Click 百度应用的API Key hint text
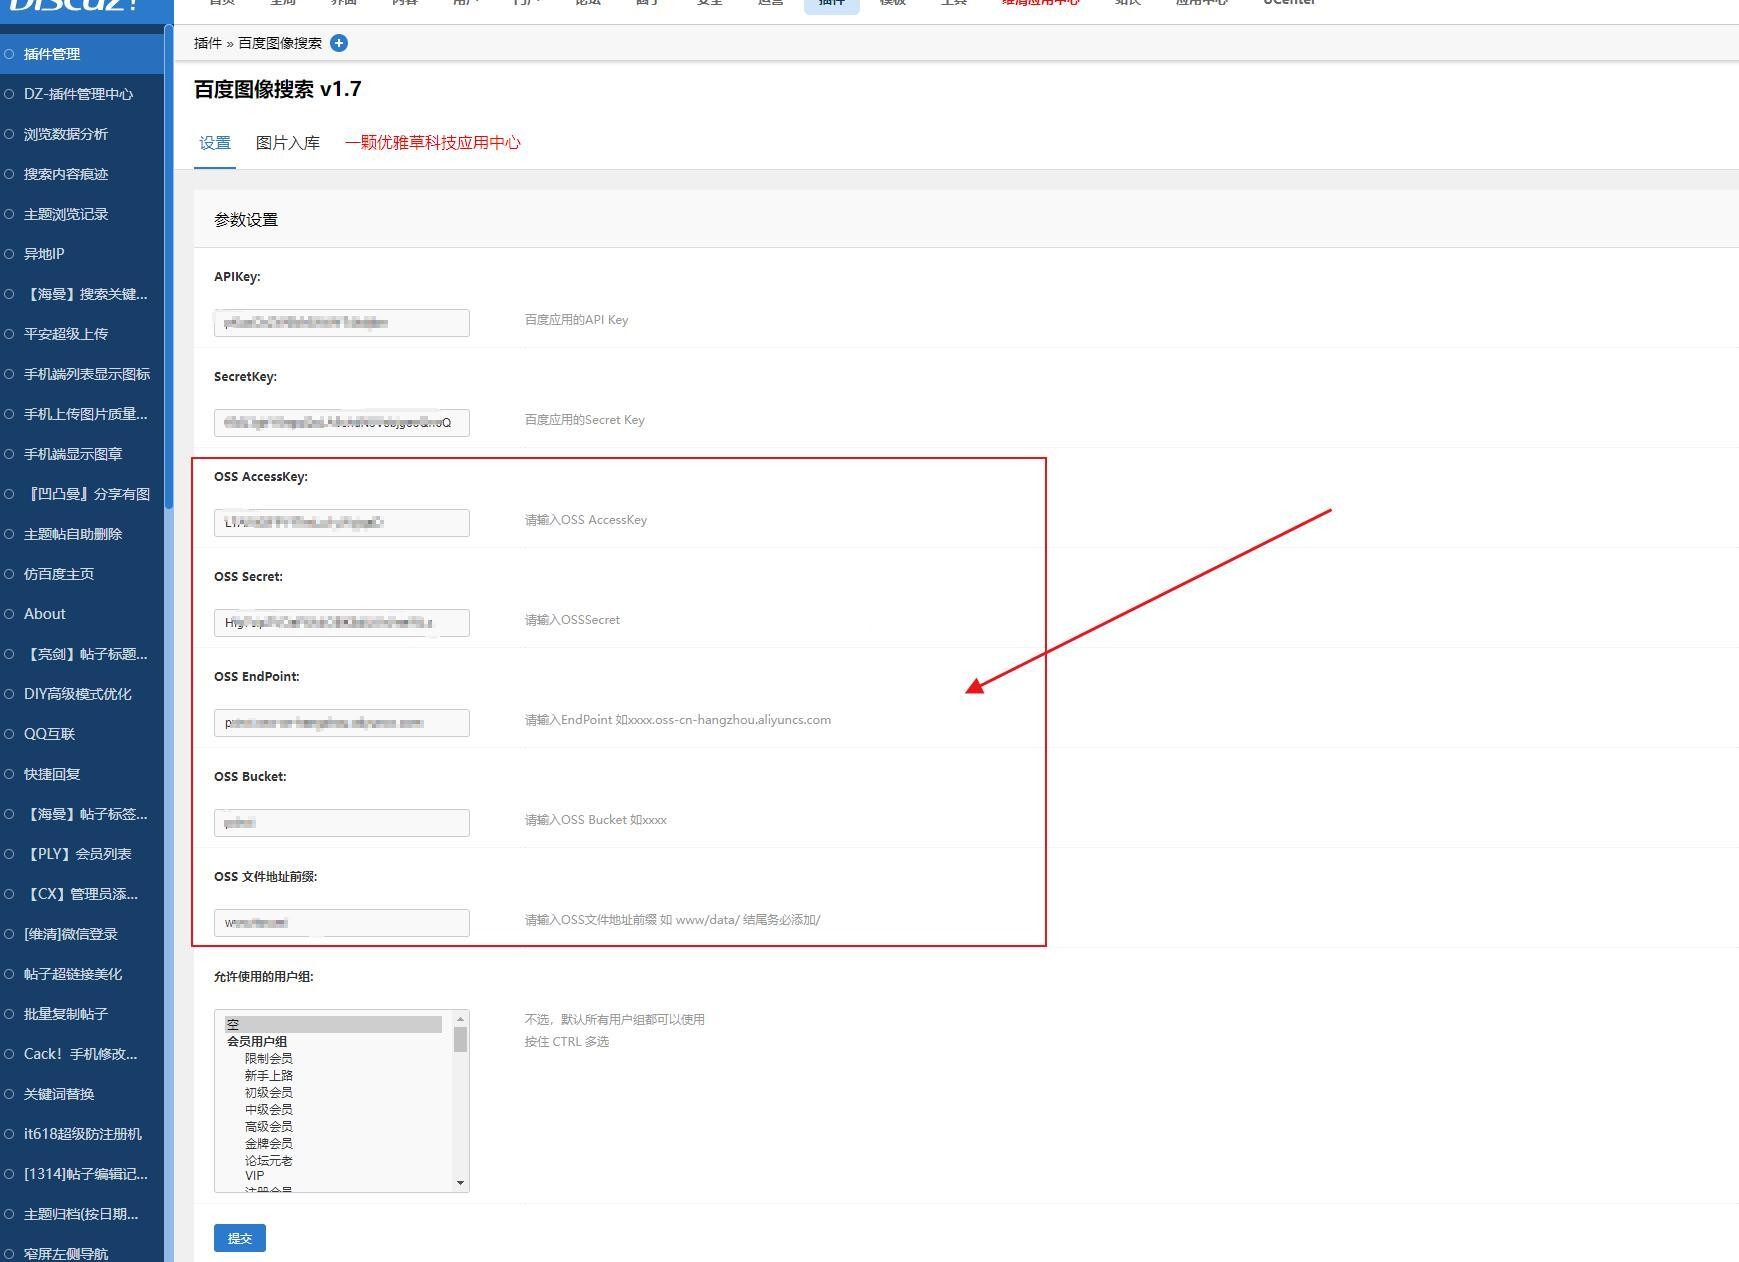Screen dimensions: 1739x1262 tap(577, 320)
